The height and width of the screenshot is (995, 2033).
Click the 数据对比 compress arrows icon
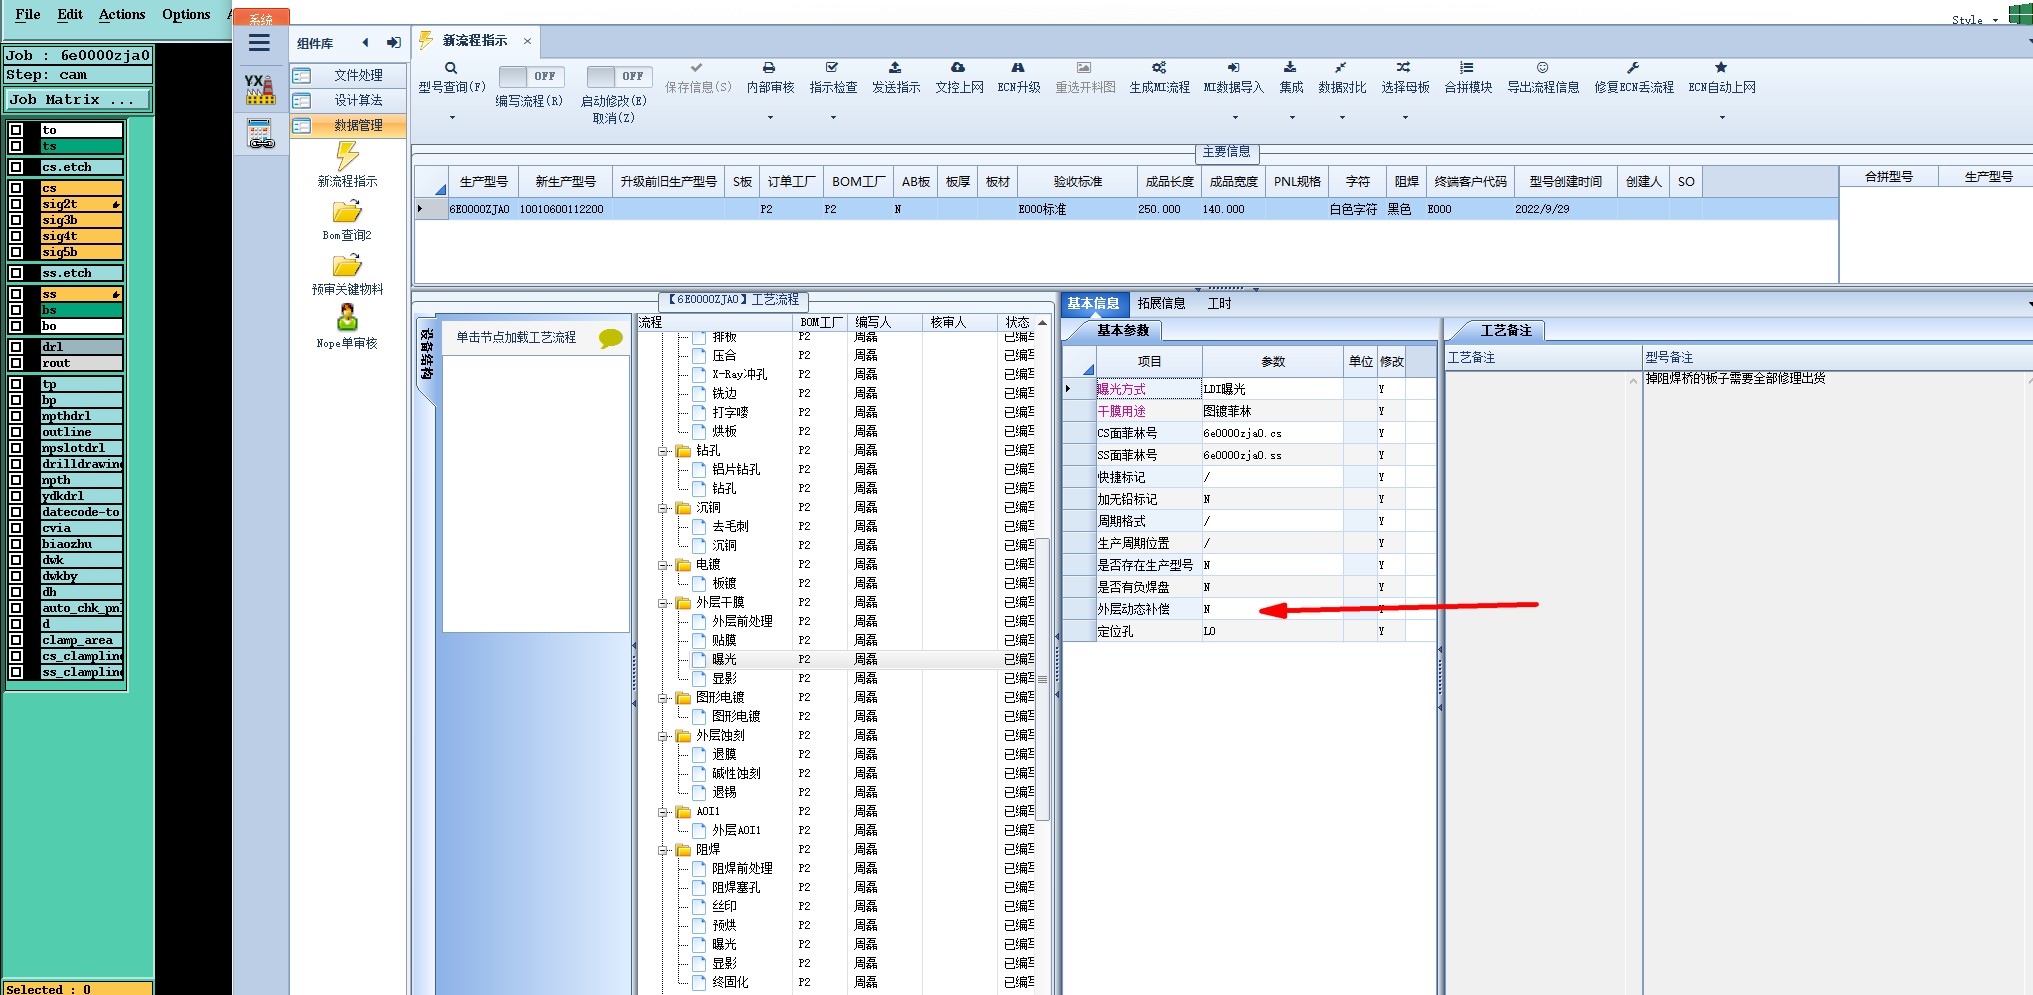1341,68
